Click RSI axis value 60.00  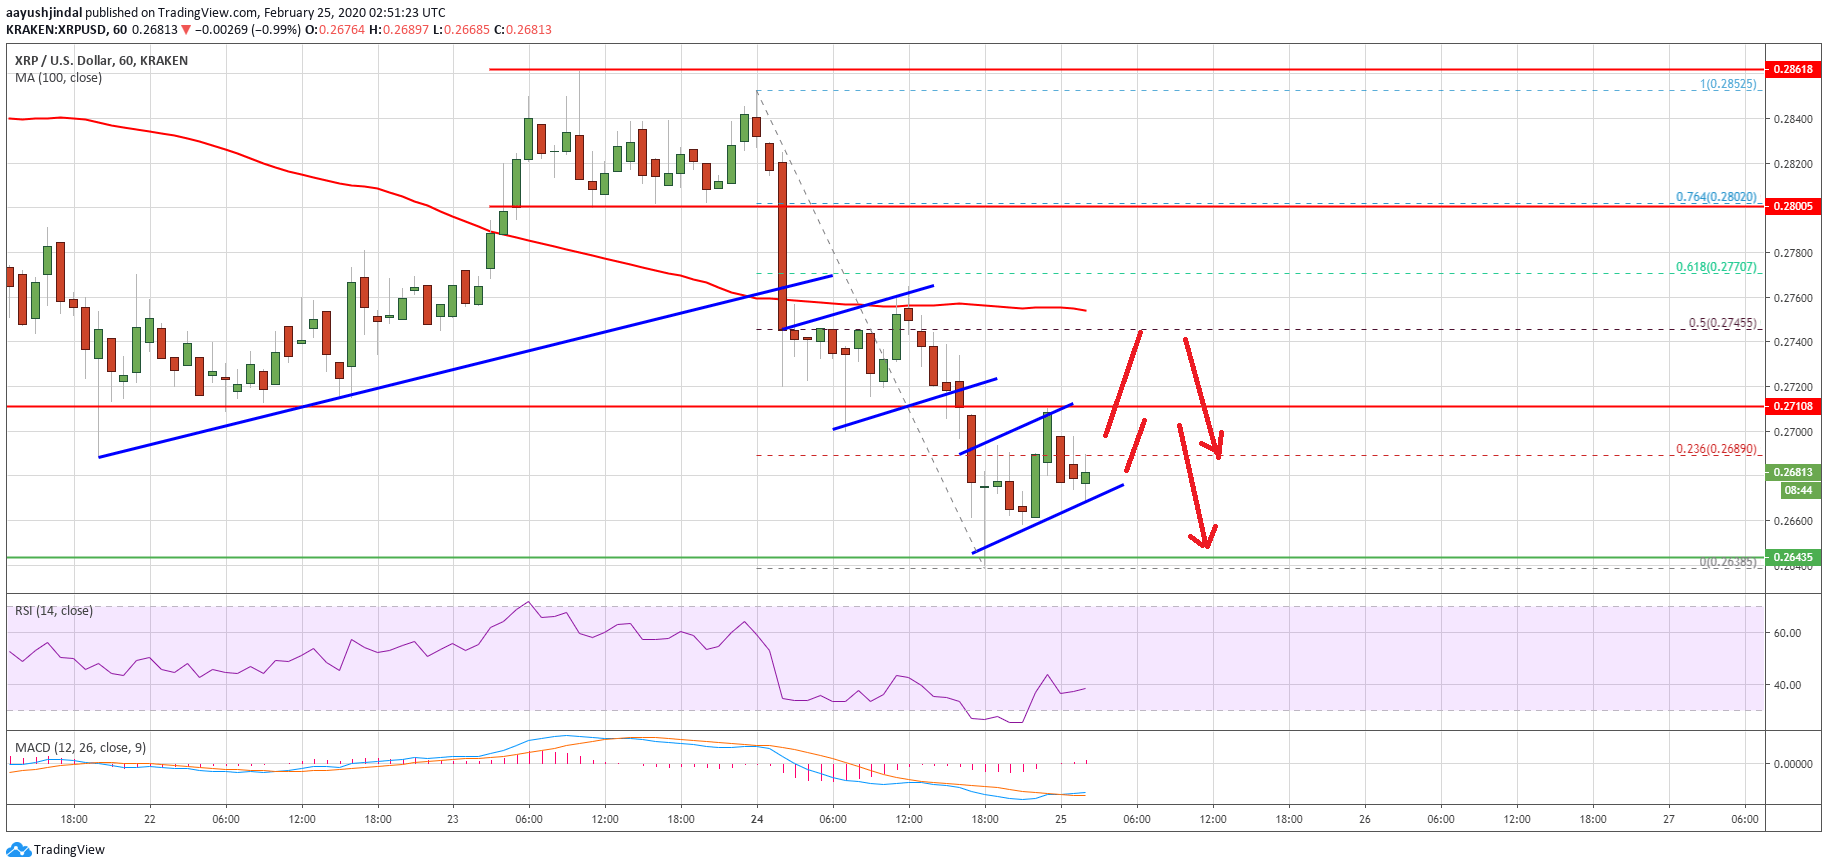click(x=1787, y=633)
